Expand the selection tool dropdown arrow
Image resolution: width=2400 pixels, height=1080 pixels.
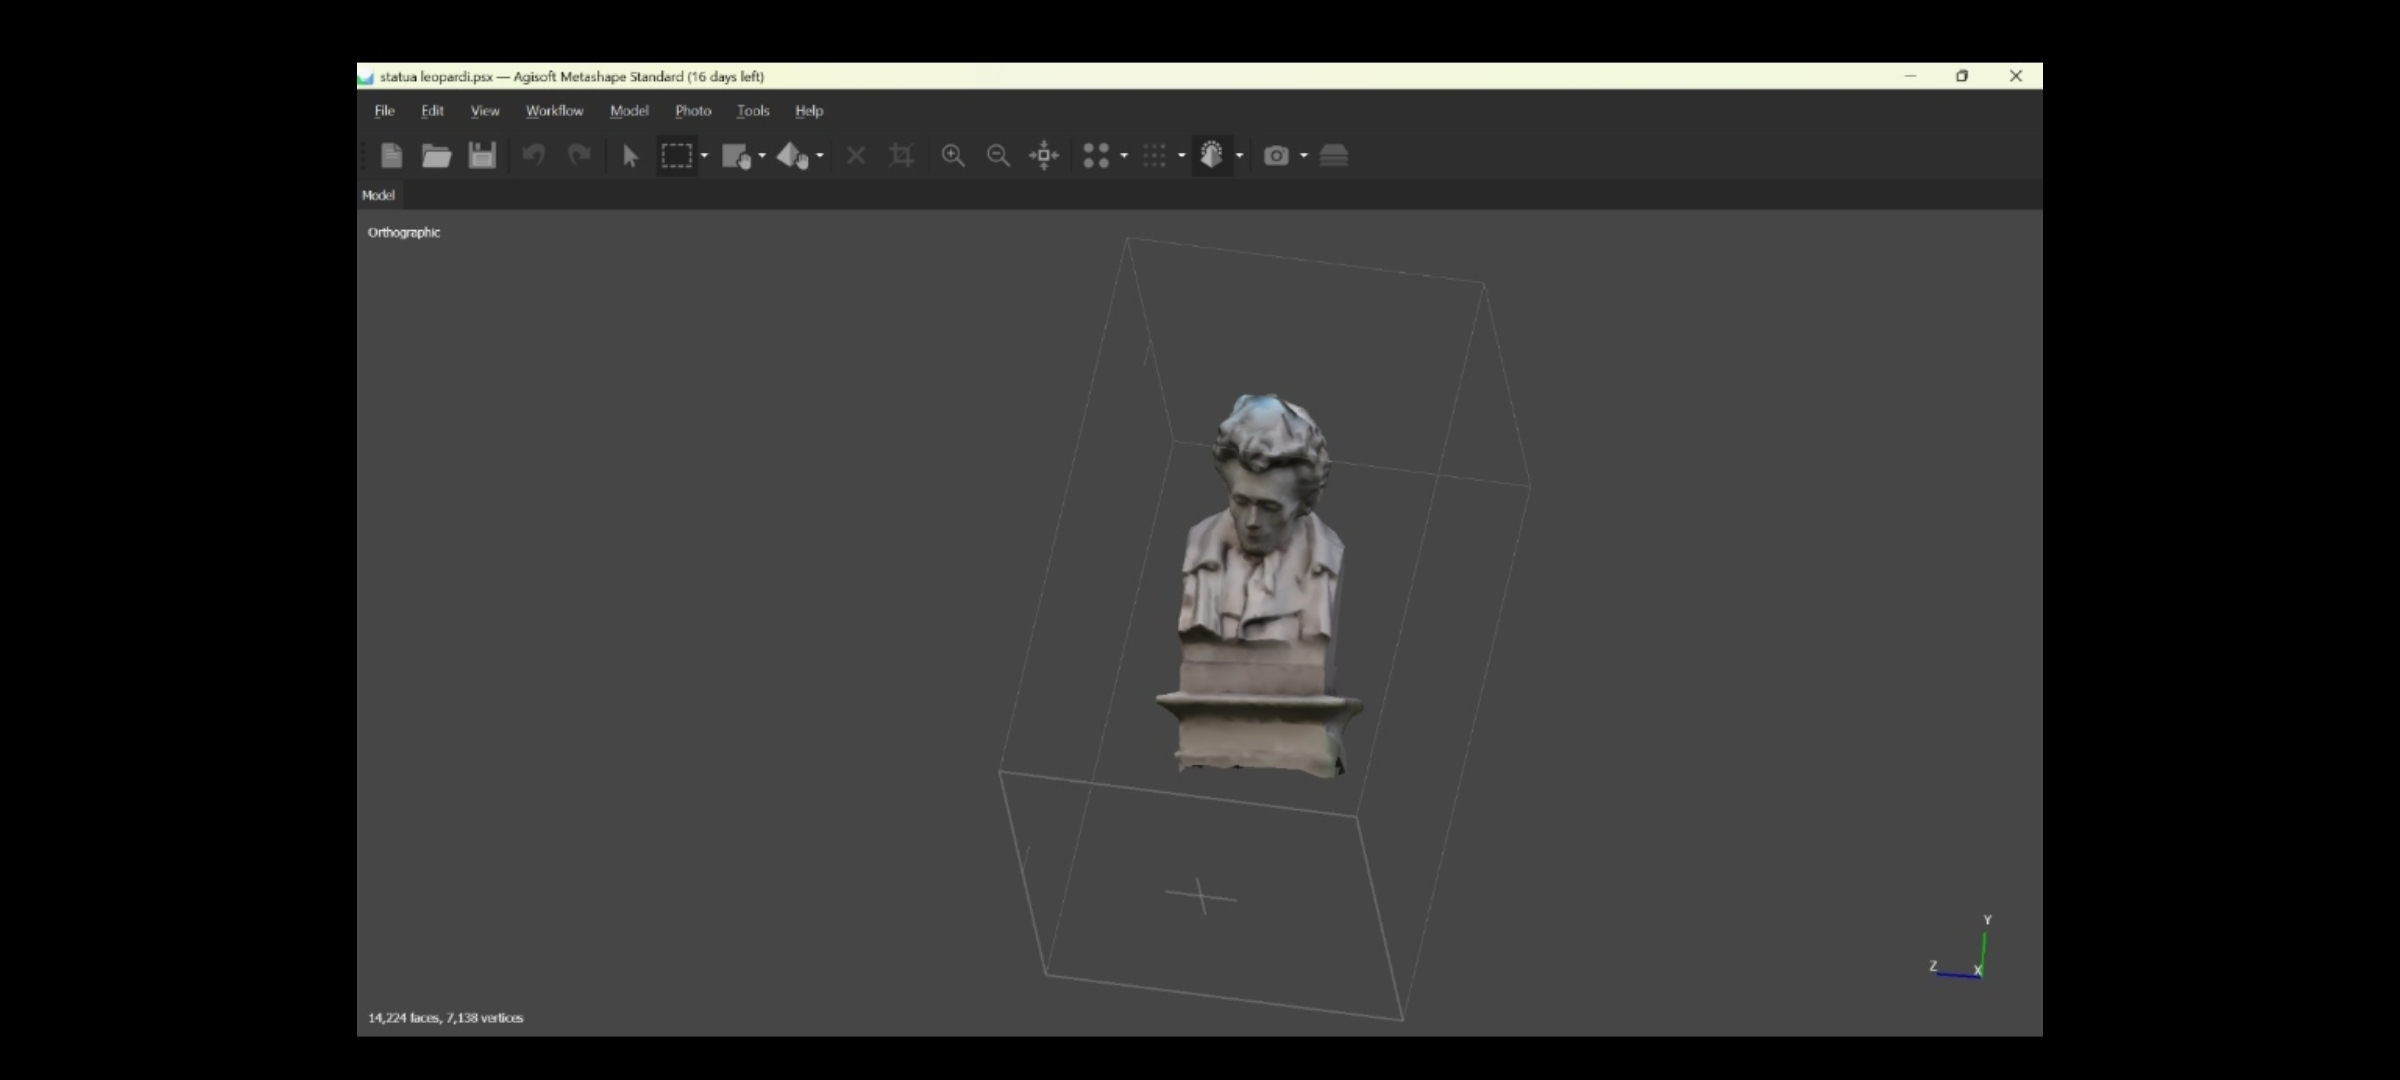(705, 156)
